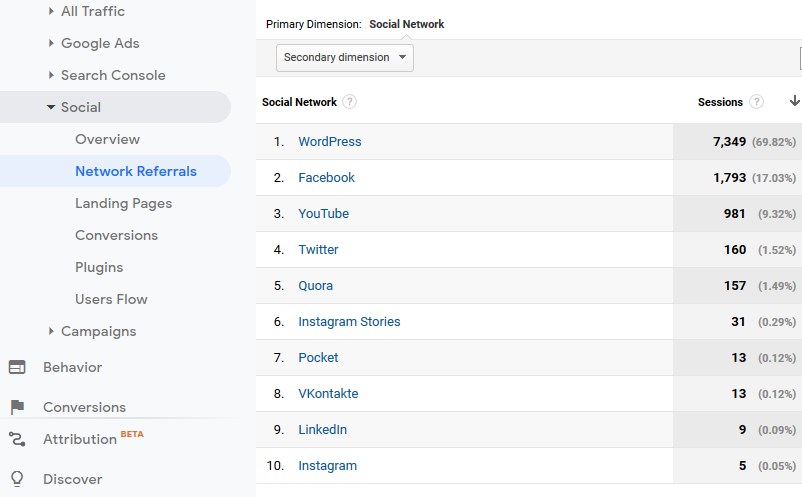
Task: Select Users Flow in the sidebar
Action: pos(111,299)
